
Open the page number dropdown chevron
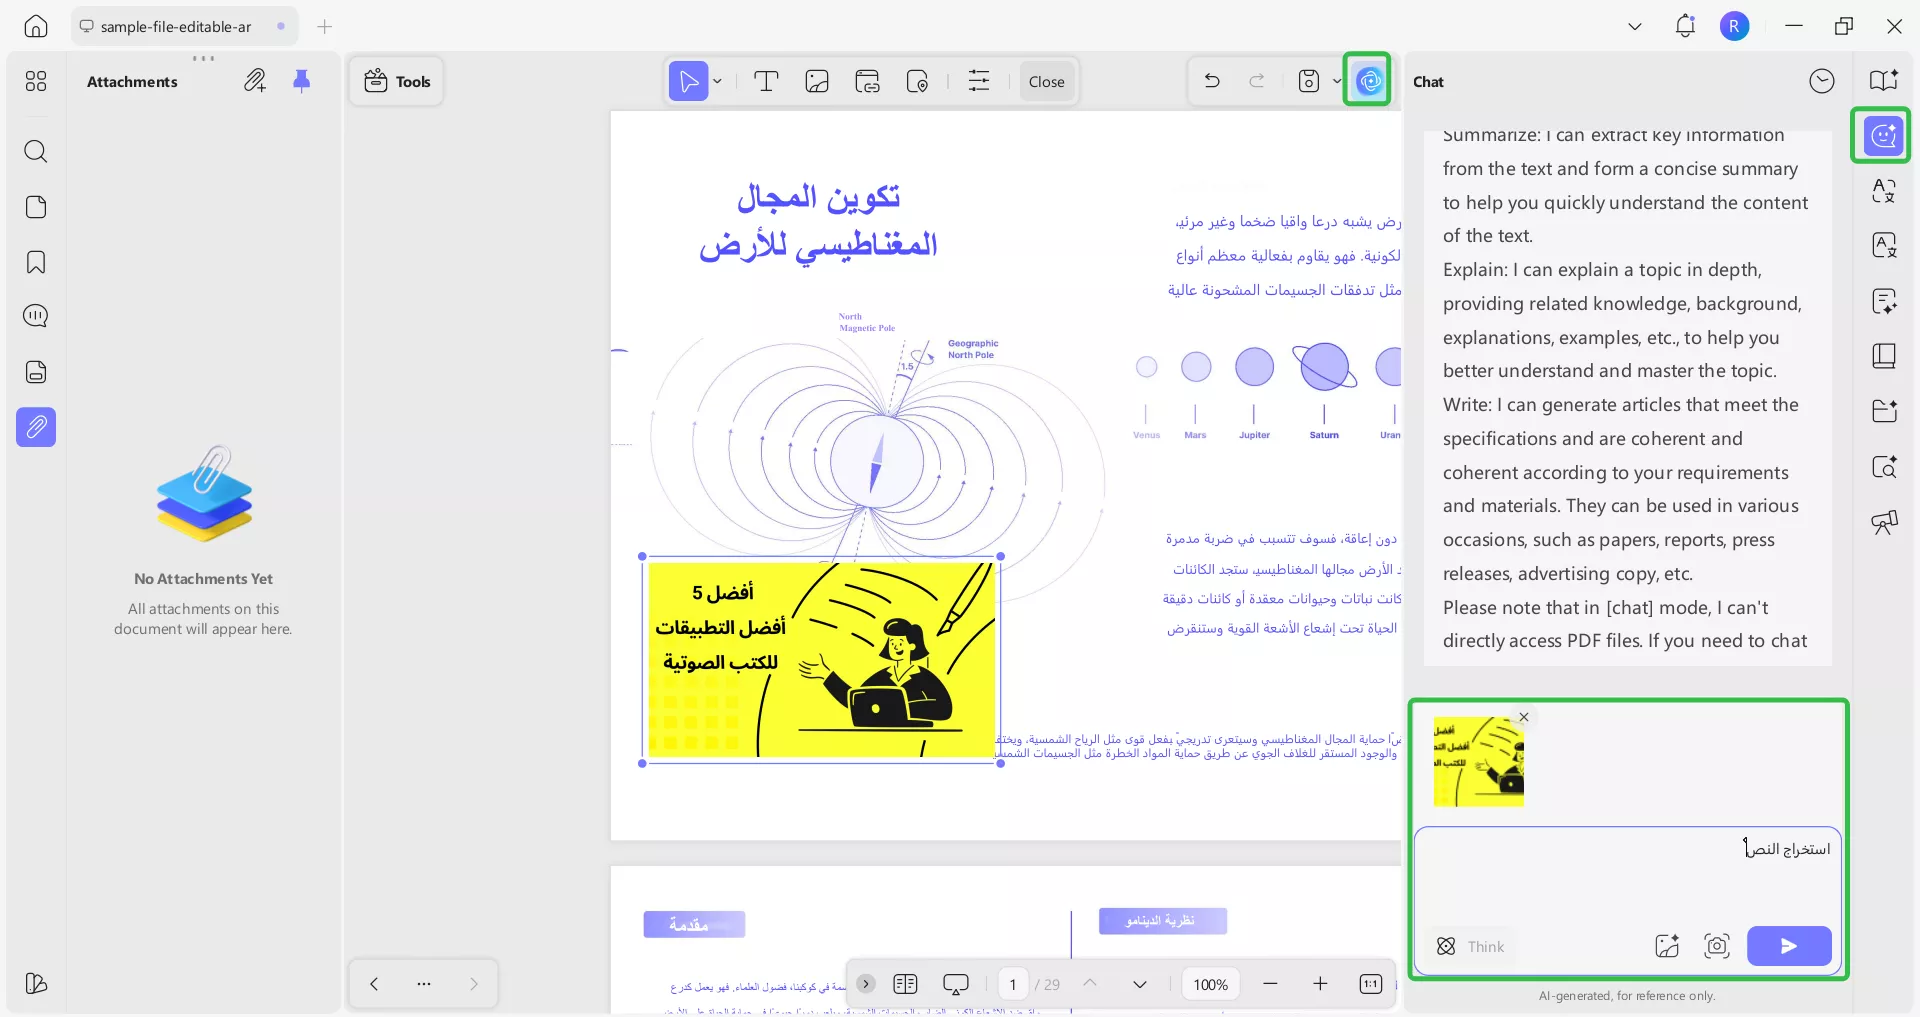pos(1140,984)
